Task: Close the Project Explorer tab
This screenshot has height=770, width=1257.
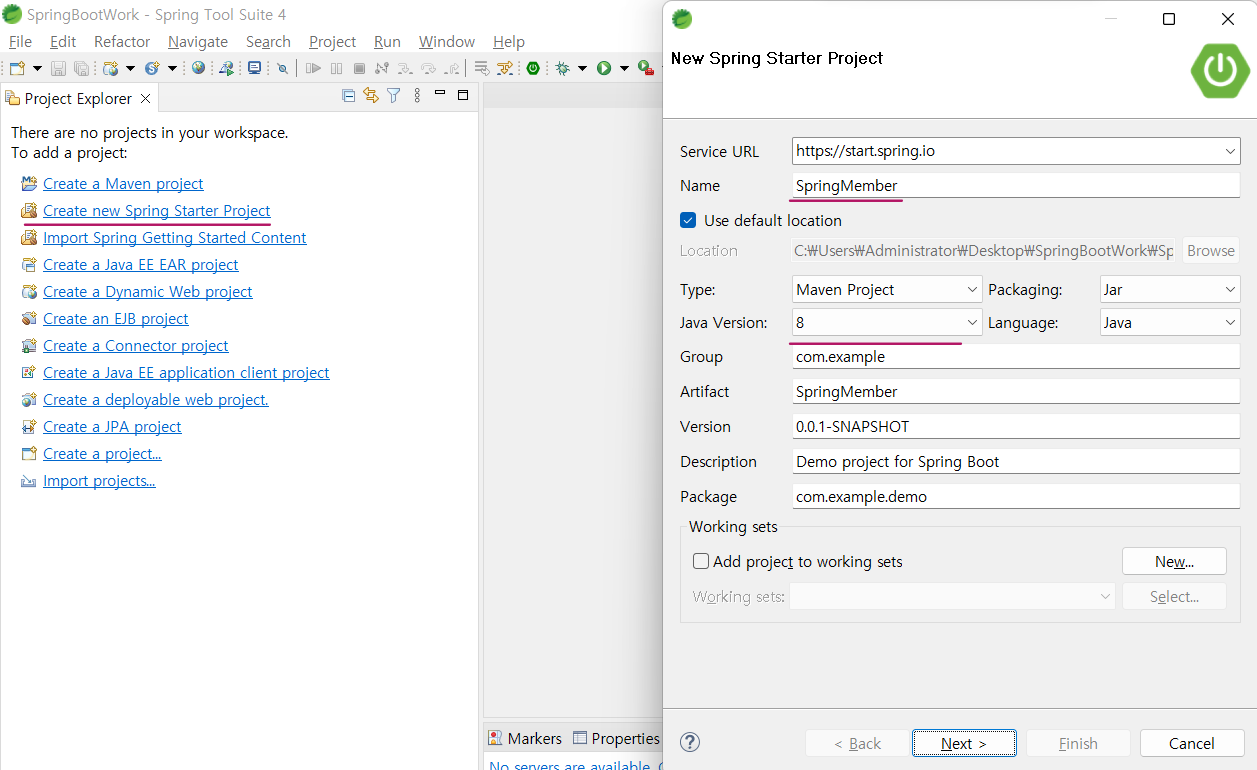Action: pos(146,98)
